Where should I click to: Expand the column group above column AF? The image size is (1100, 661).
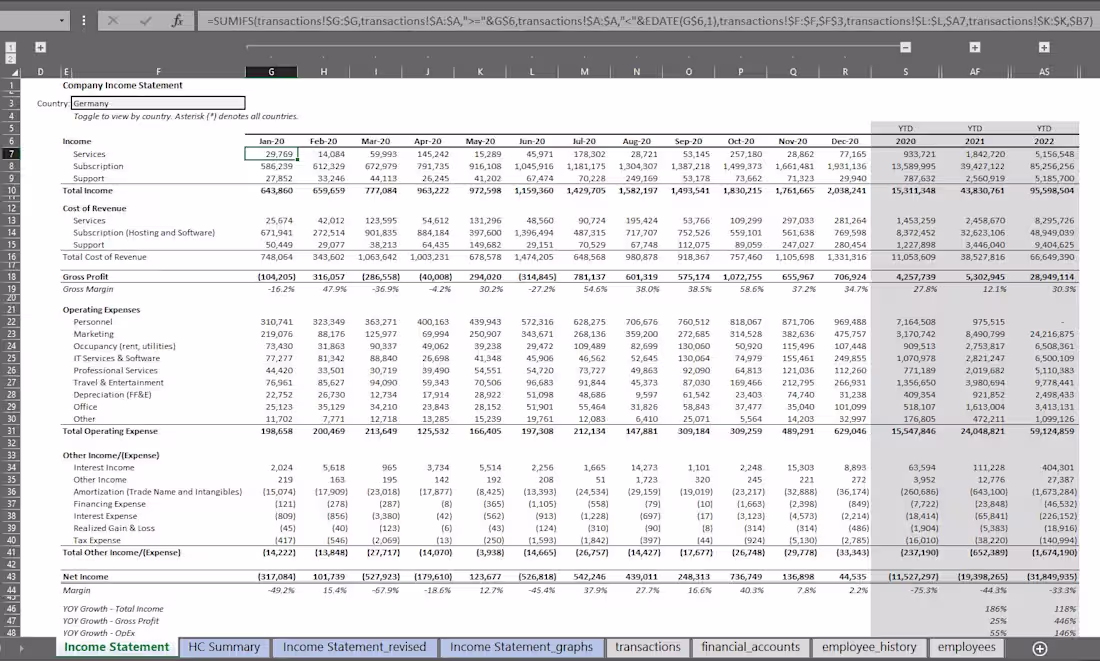(974, 48)
